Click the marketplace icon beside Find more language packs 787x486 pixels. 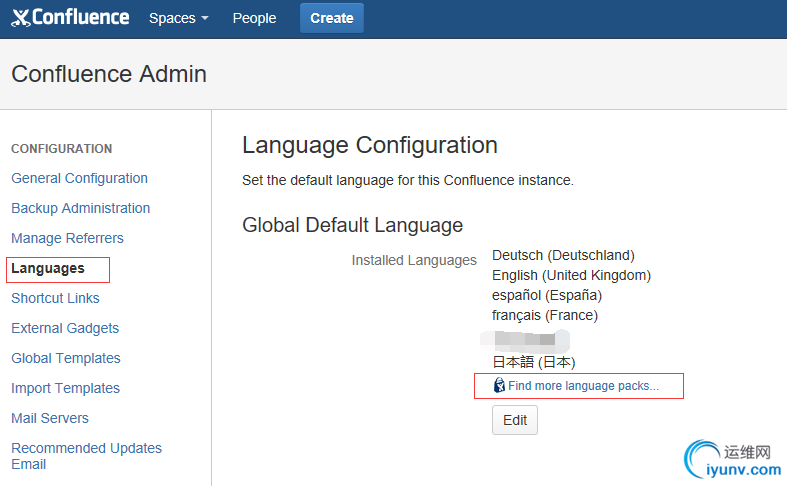click(x=500, y=386)
